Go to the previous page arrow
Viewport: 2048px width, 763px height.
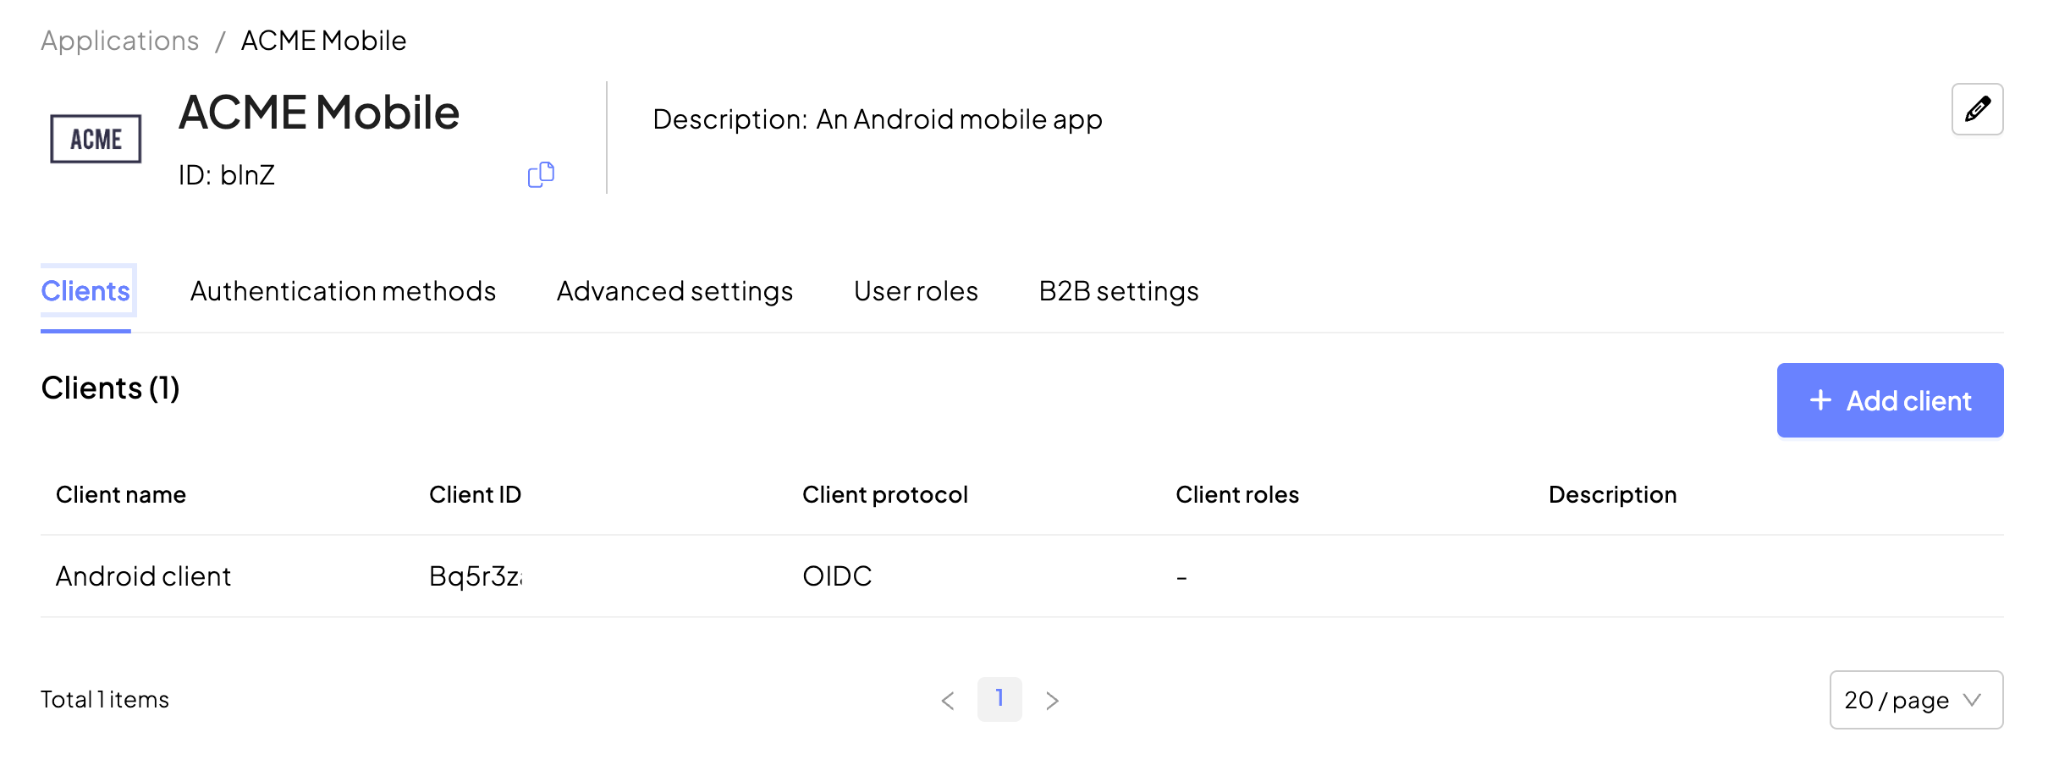(948, 700)
